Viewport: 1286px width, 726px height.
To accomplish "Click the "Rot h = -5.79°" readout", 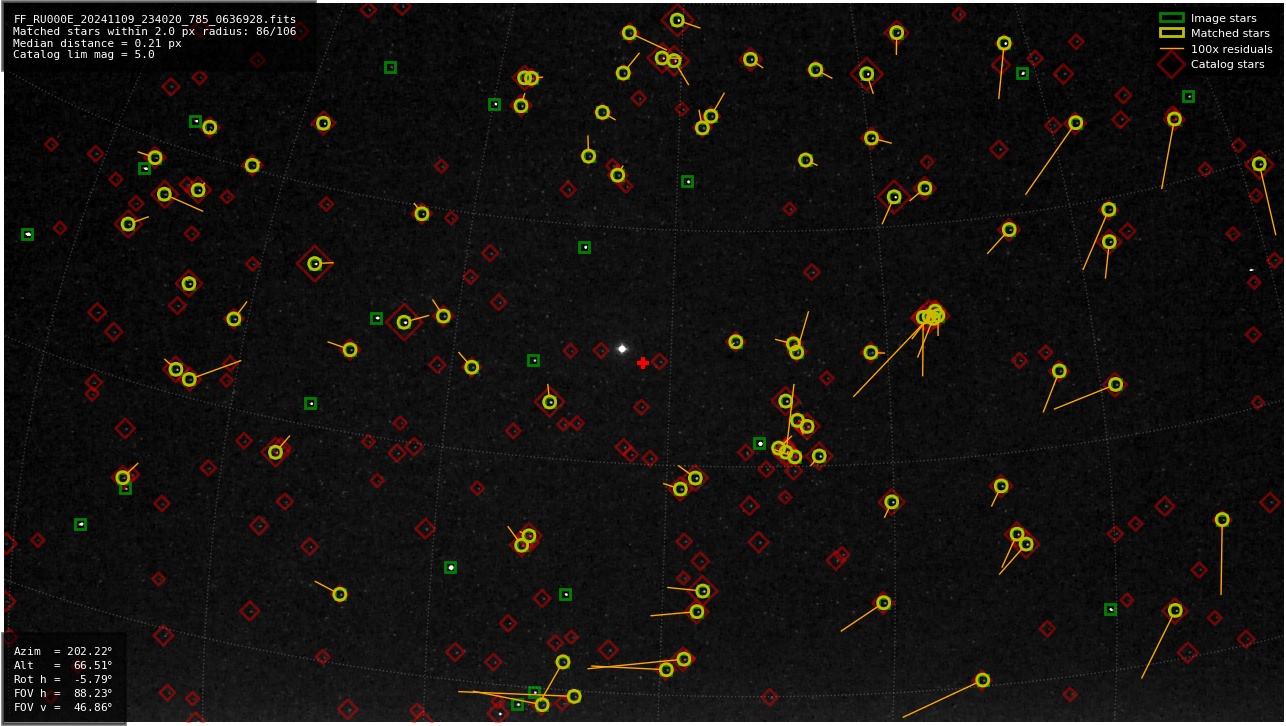I will coord(63,679).
